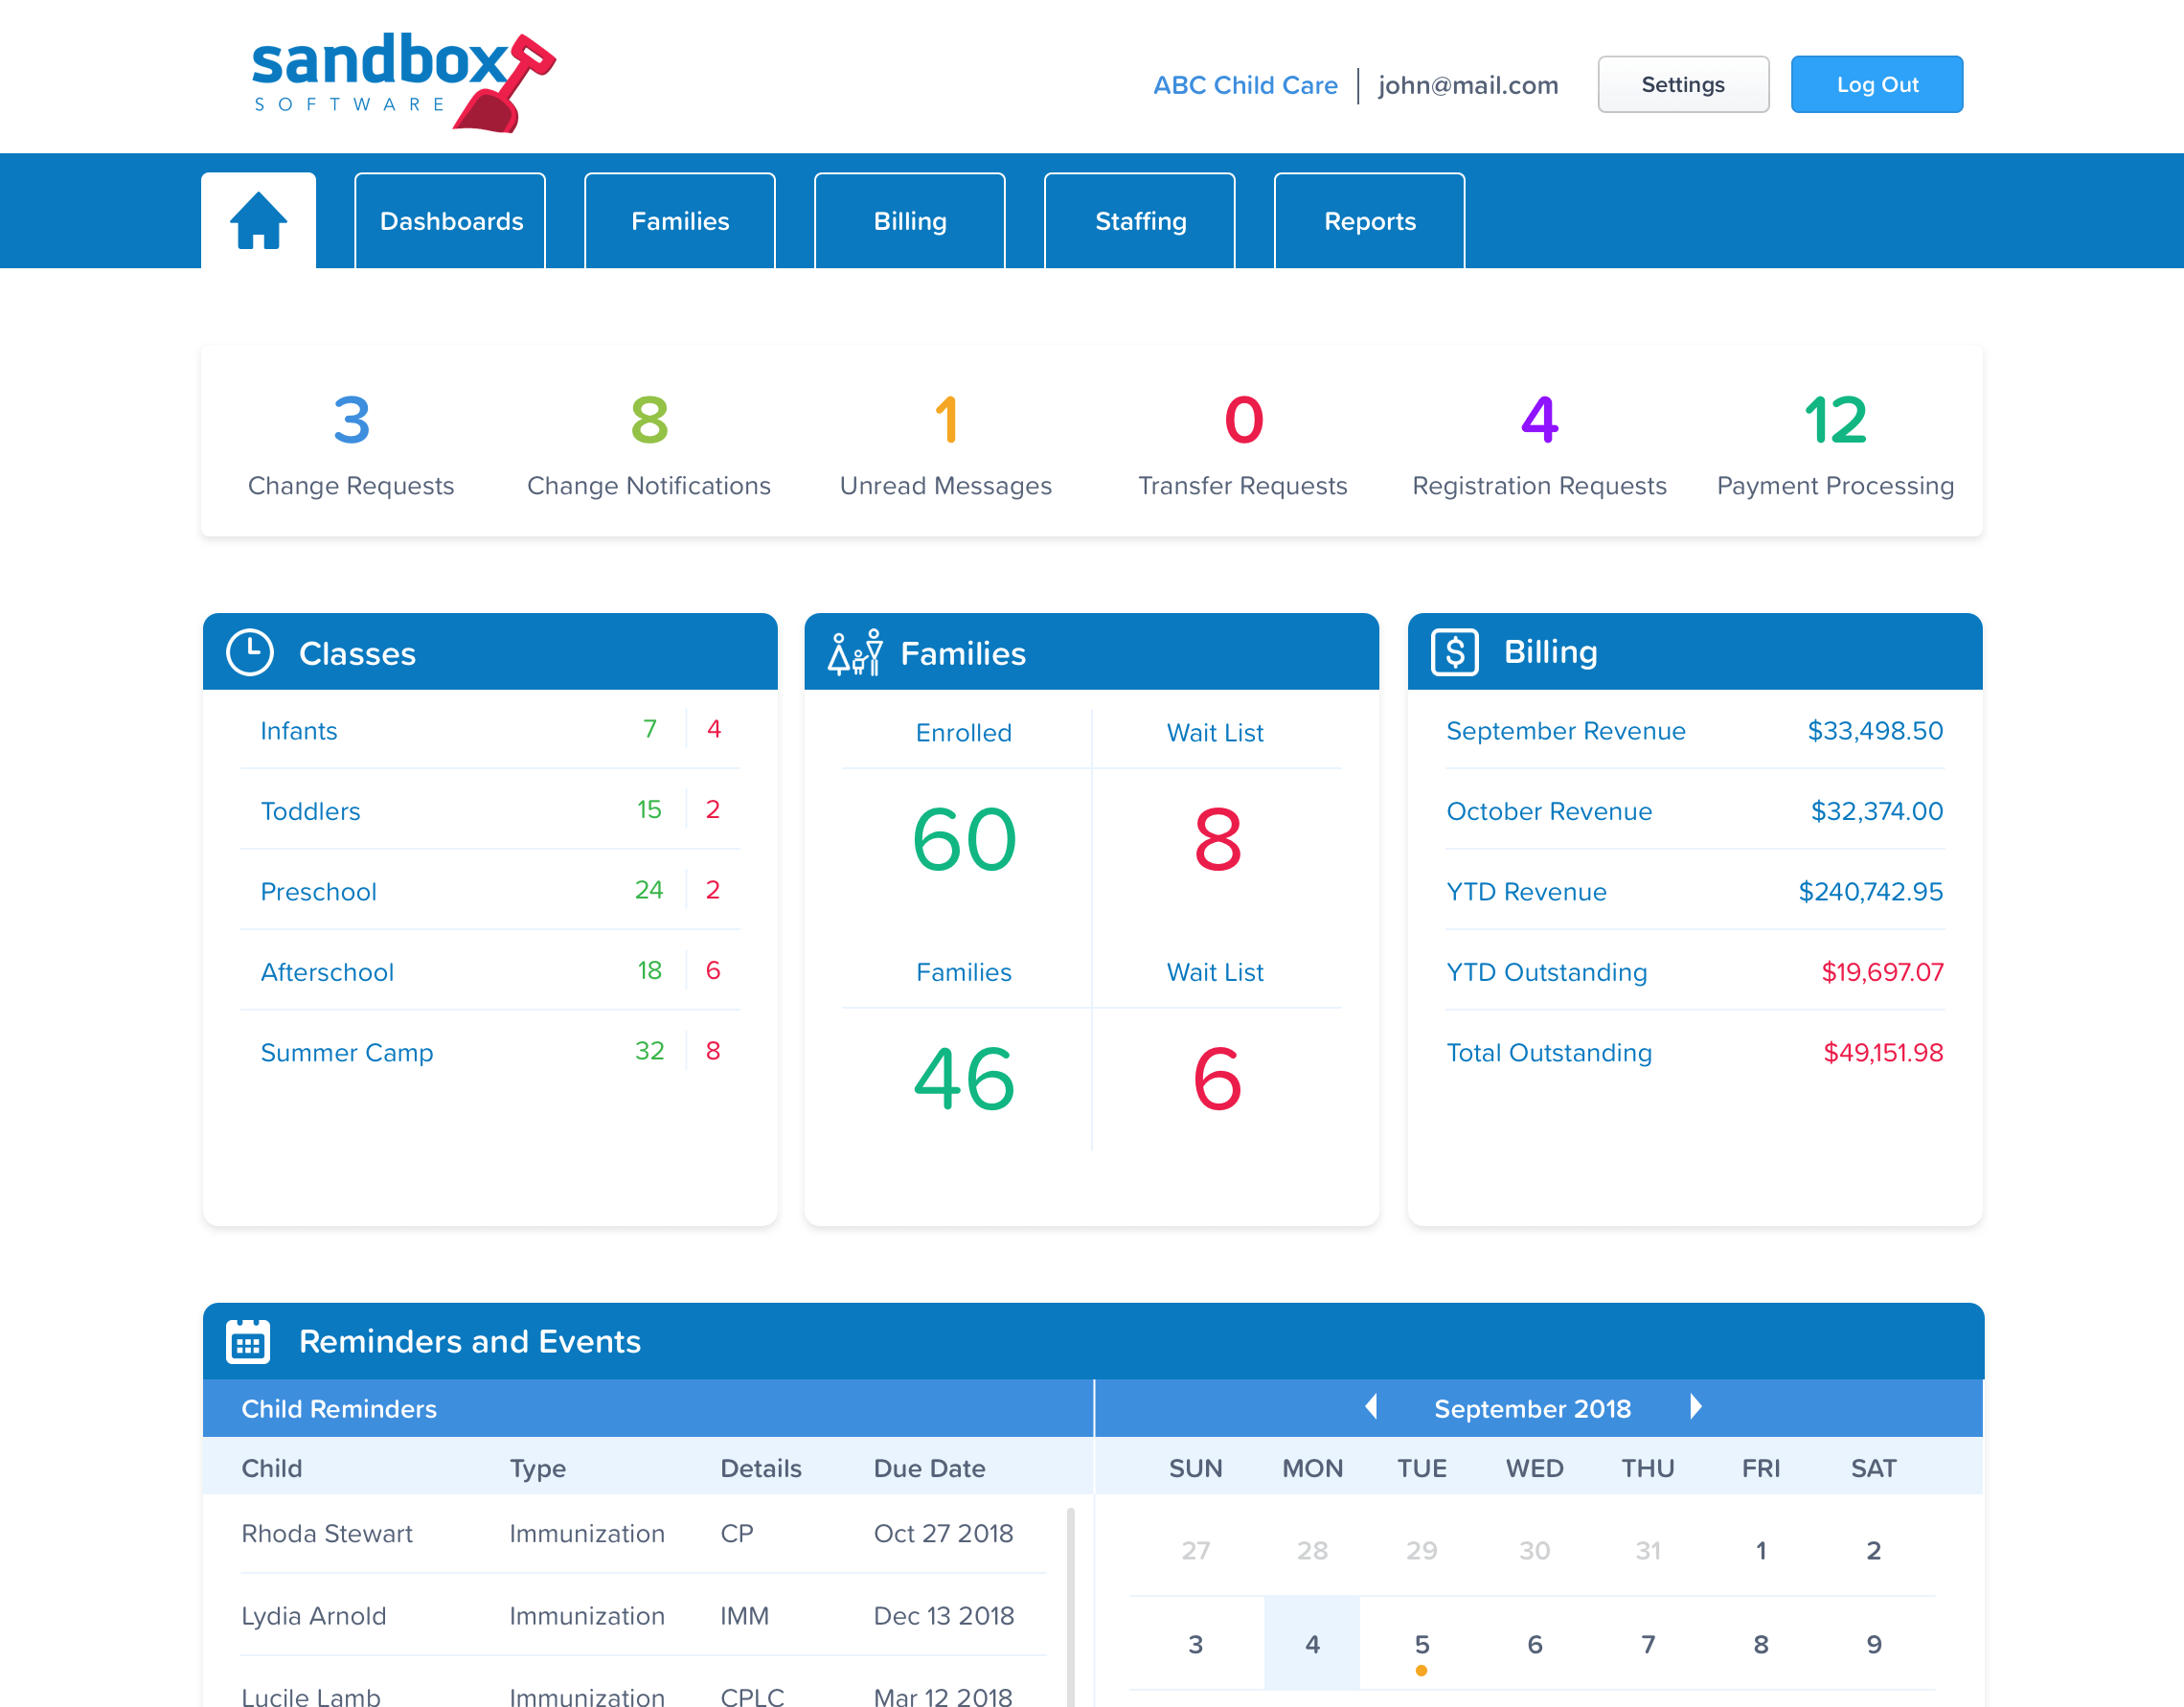Click the calendar icon in Reminders and Events

click(x=247, y=1341)
